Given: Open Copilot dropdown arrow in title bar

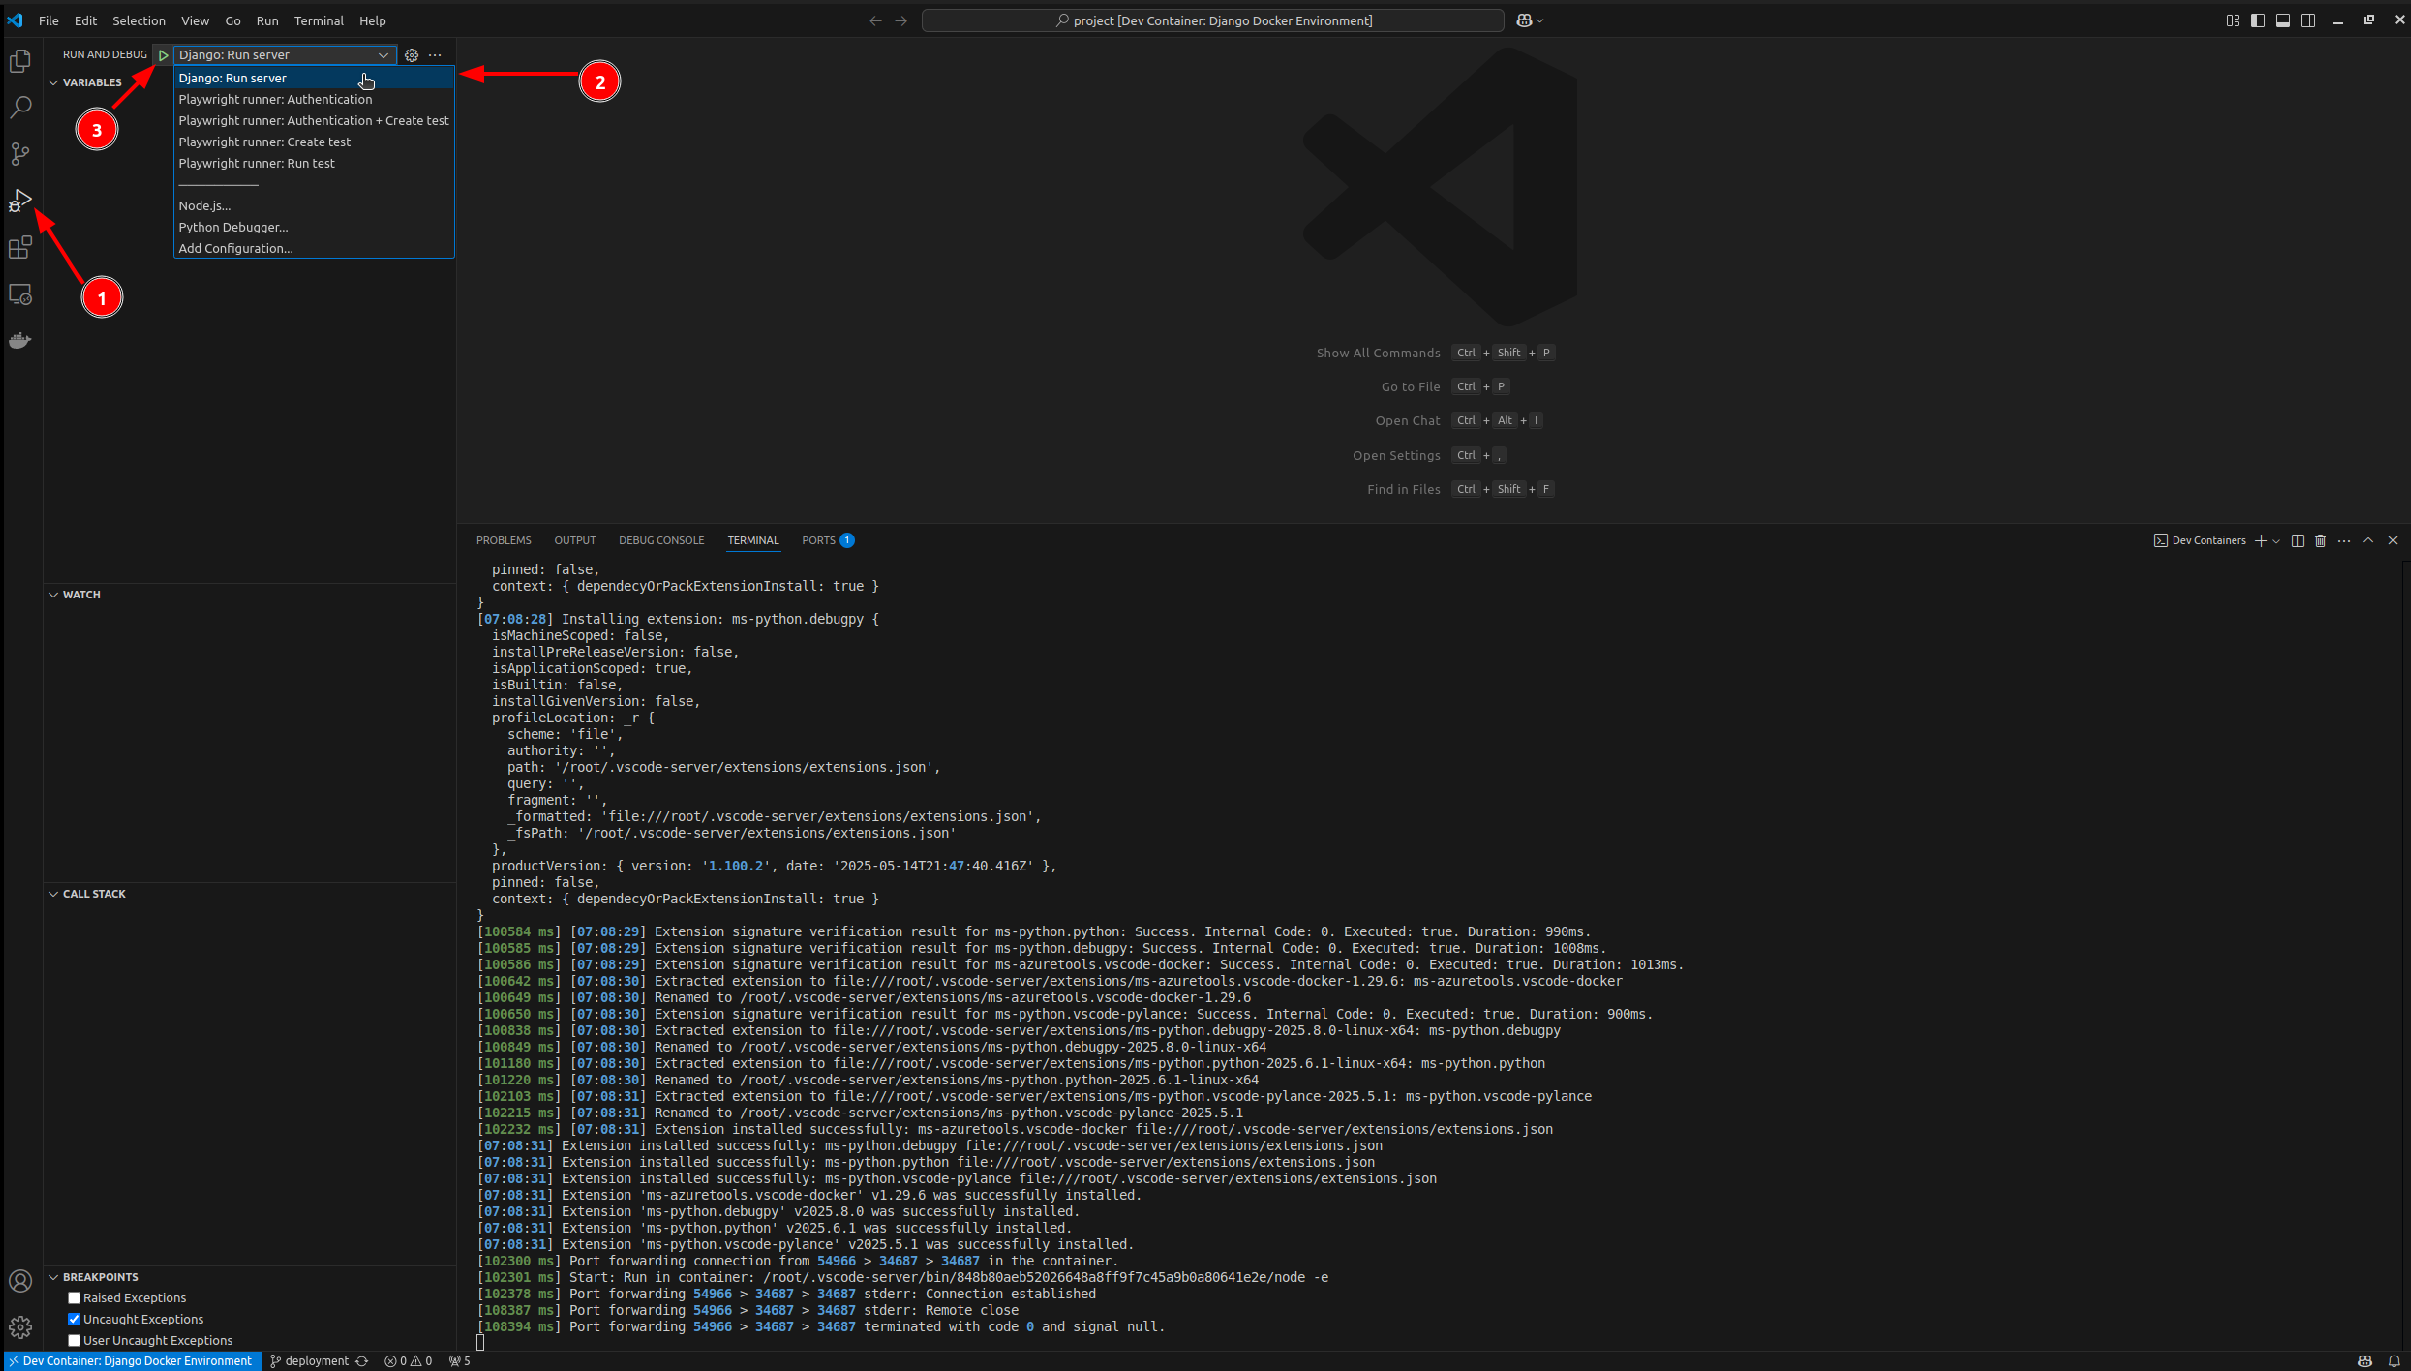Looking at the screenshot, I should (x=1539, y=21).
